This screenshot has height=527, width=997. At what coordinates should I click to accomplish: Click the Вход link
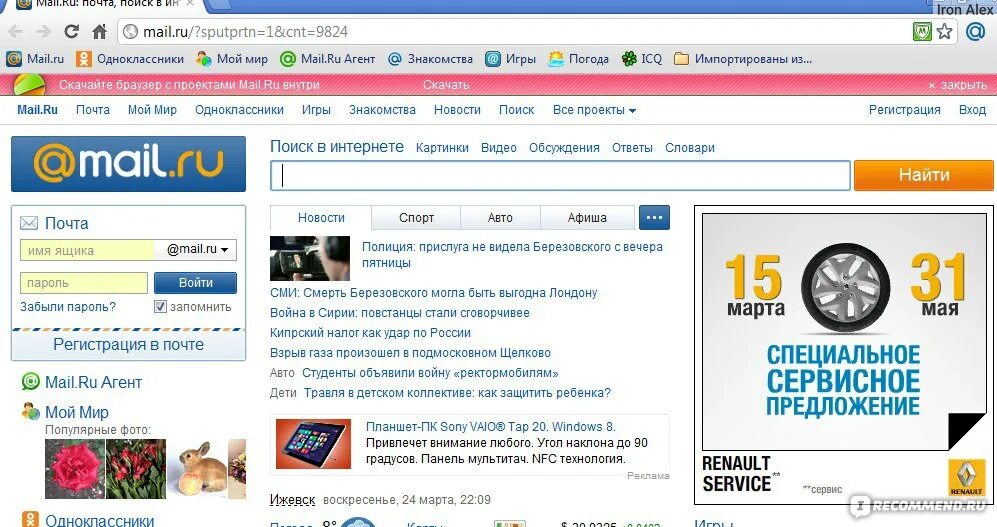click(972, 110)
